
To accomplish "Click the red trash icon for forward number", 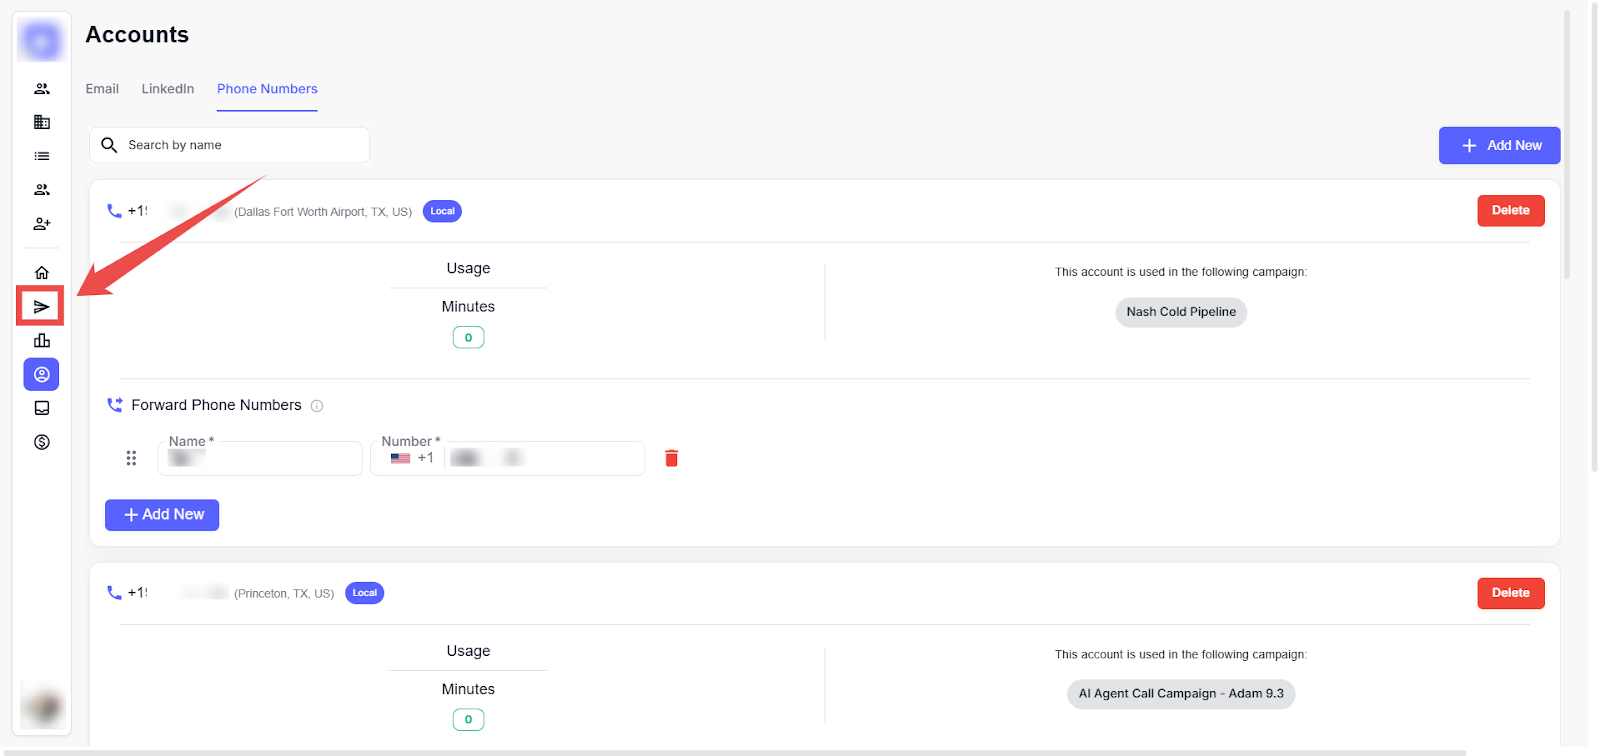I will coord(671,458).
